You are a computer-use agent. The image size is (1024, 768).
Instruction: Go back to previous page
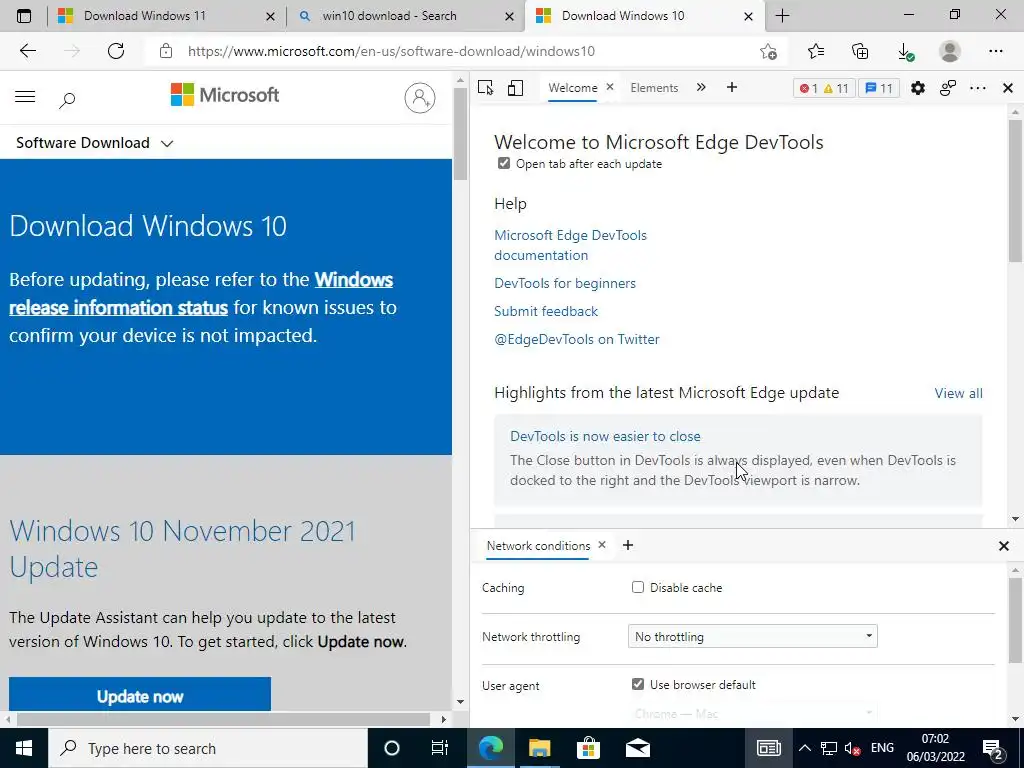[x=27, y=51]
